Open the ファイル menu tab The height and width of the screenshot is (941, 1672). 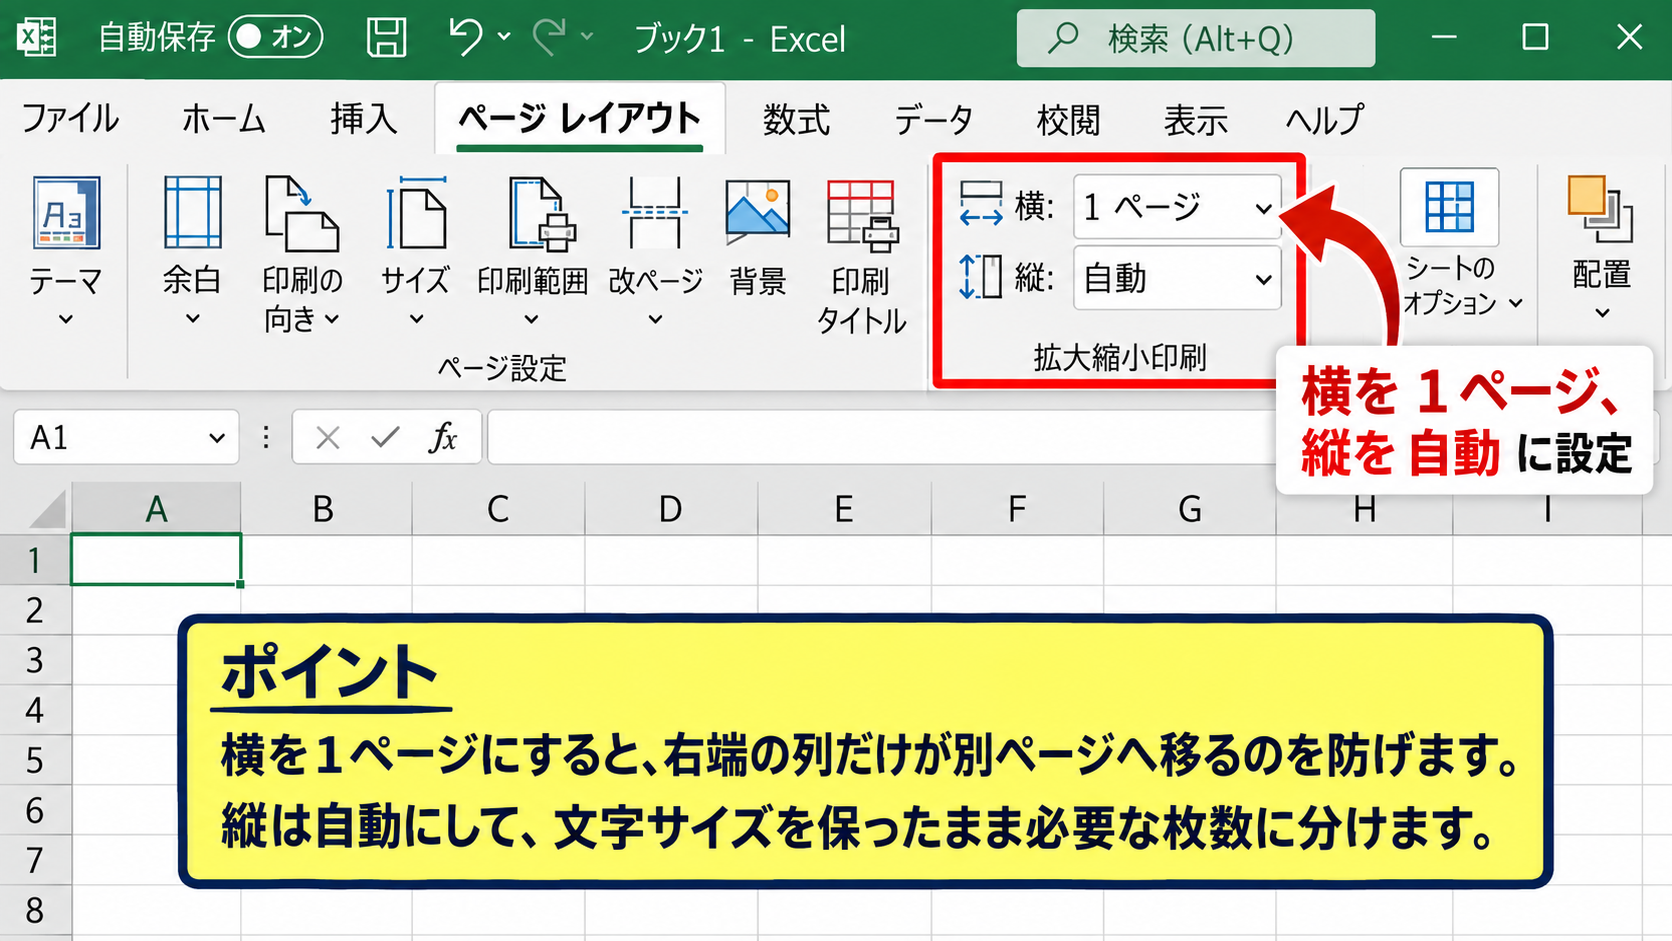(70, 119)
